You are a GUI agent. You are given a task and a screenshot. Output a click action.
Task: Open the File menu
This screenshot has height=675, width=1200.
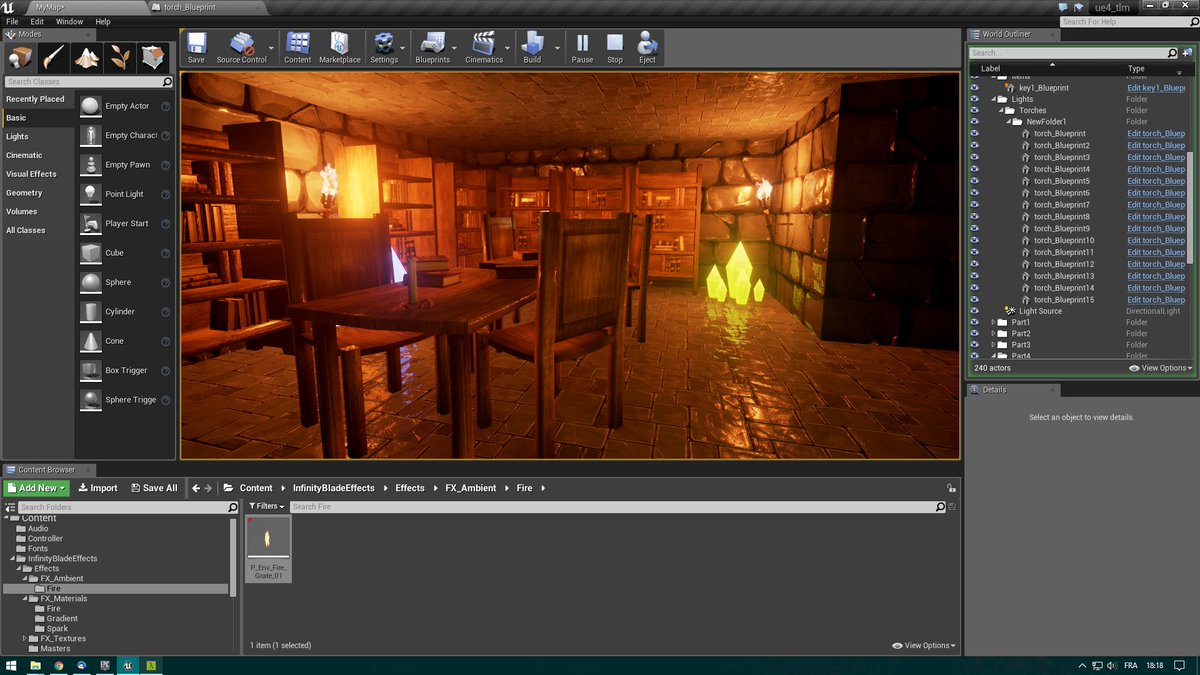point(12,21)
